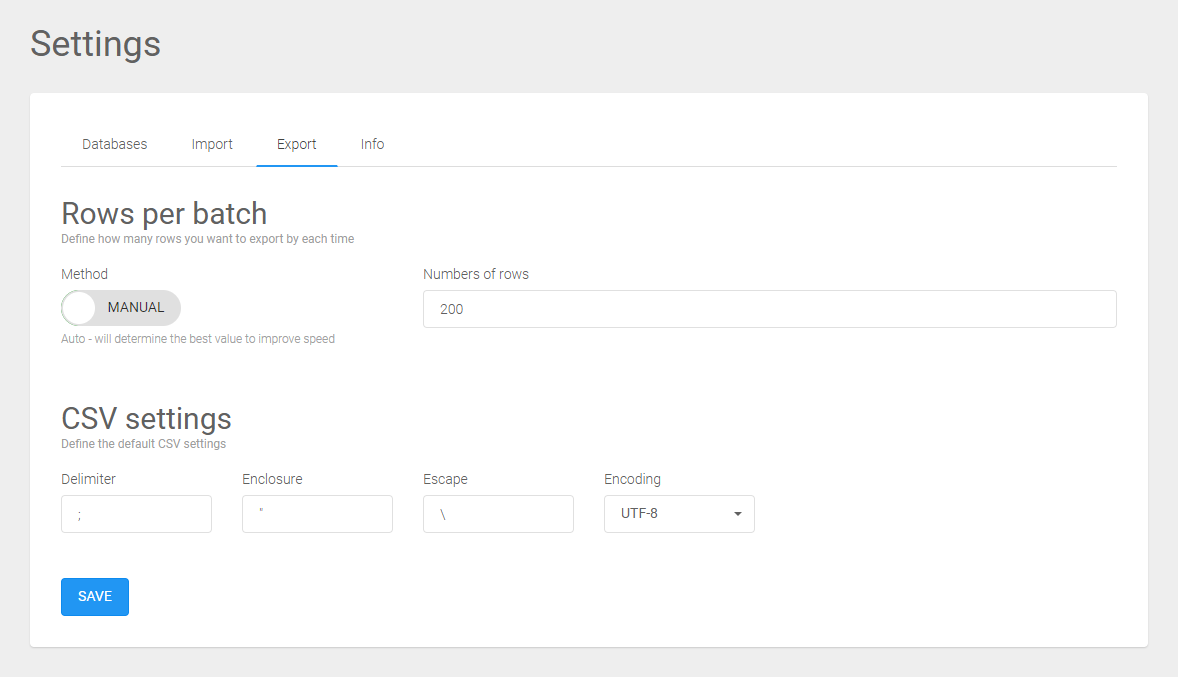Viewport: 1178px width, 677px height.
Task: Click the Escape label
Action: click(x=445, y=479)
